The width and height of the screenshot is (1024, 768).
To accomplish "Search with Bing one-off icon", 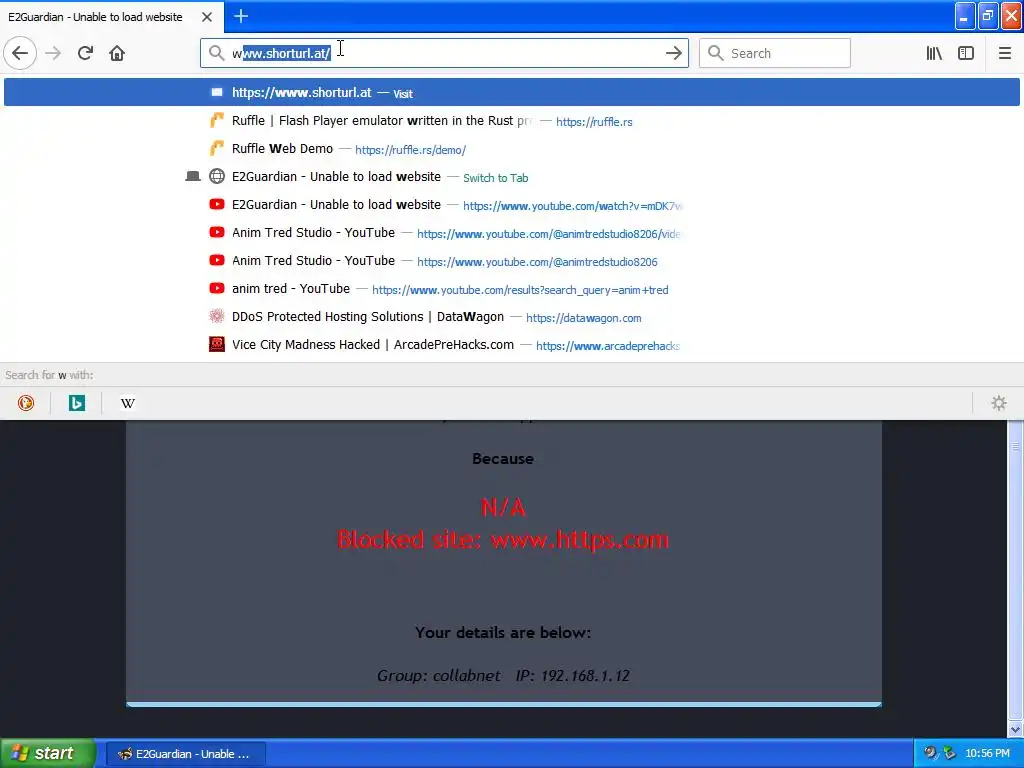I will [76, 403].
